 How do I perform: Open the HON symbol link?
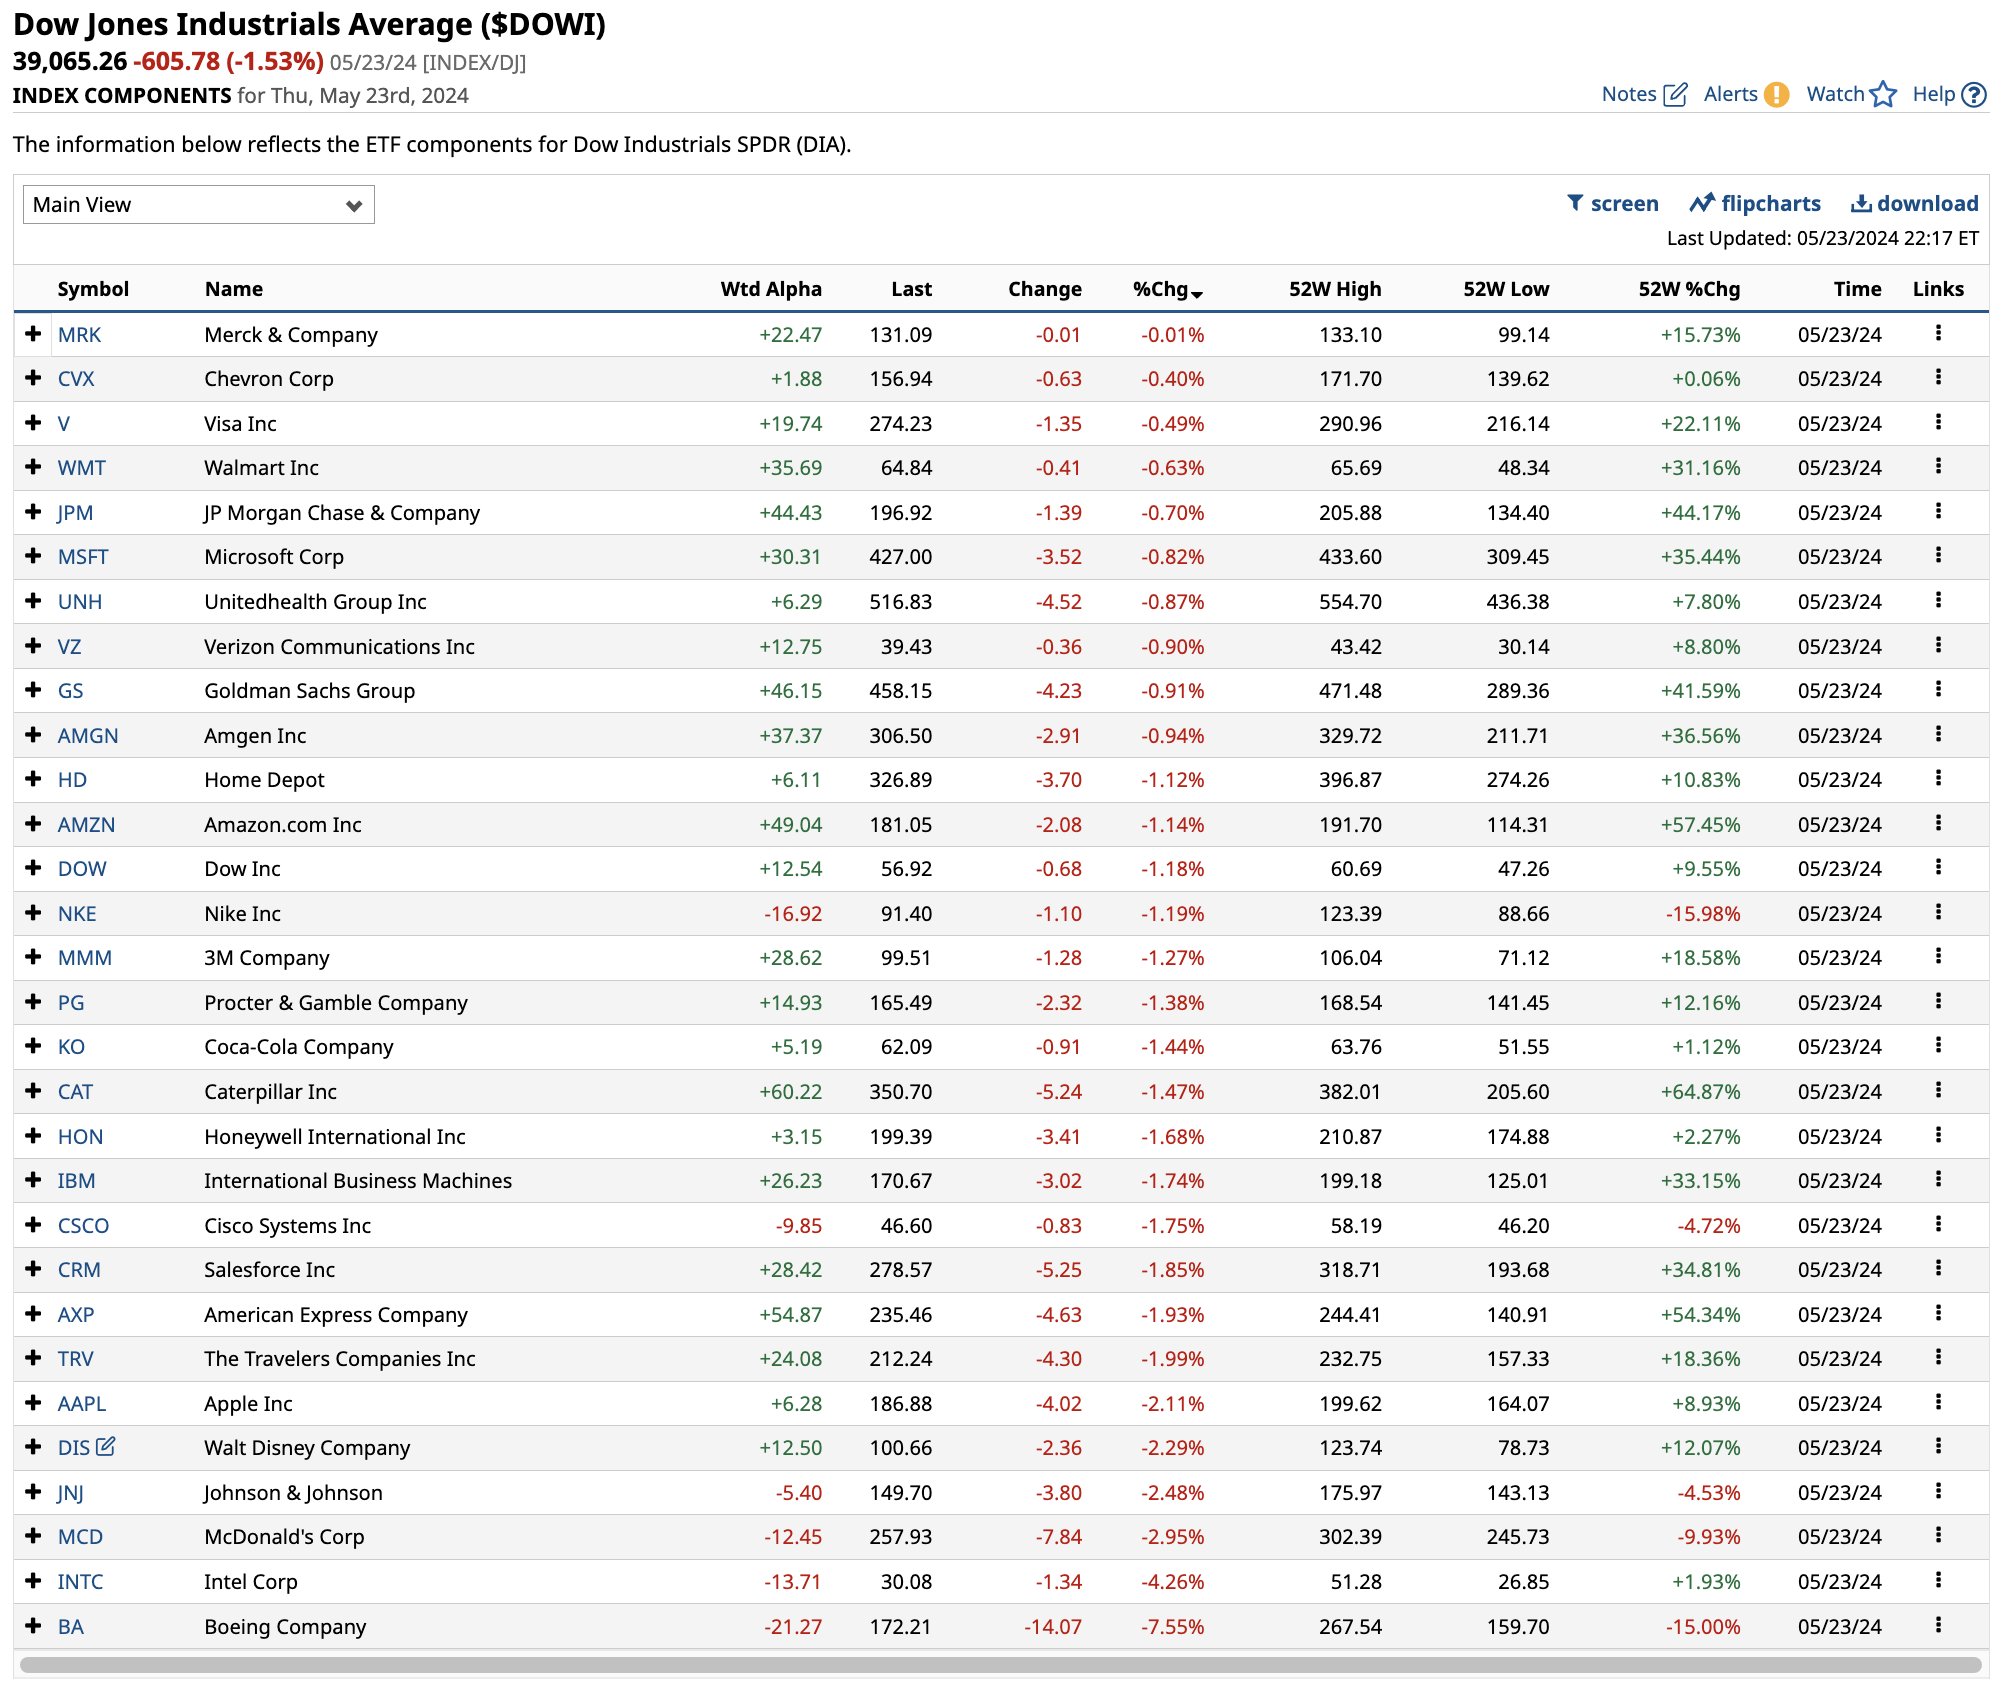point(80,1136)
